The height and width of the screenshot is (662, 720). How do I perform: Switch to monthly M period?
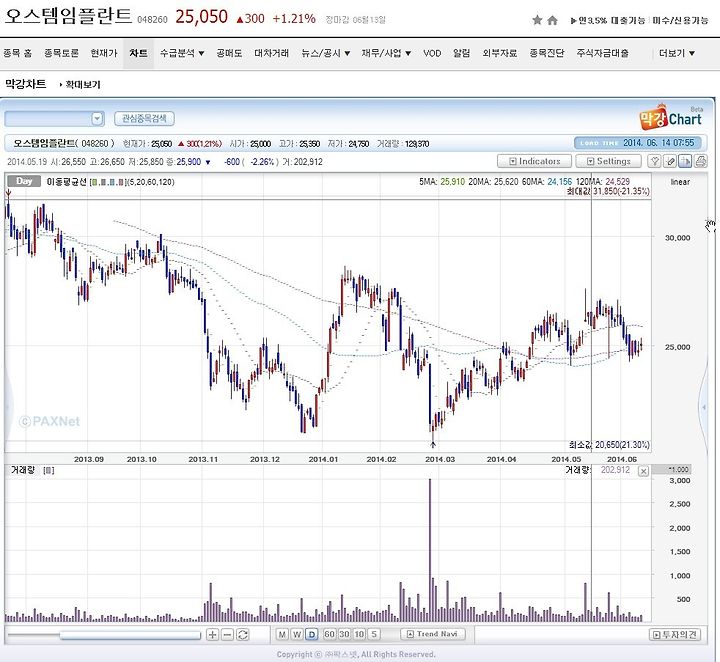click(282, 634)
